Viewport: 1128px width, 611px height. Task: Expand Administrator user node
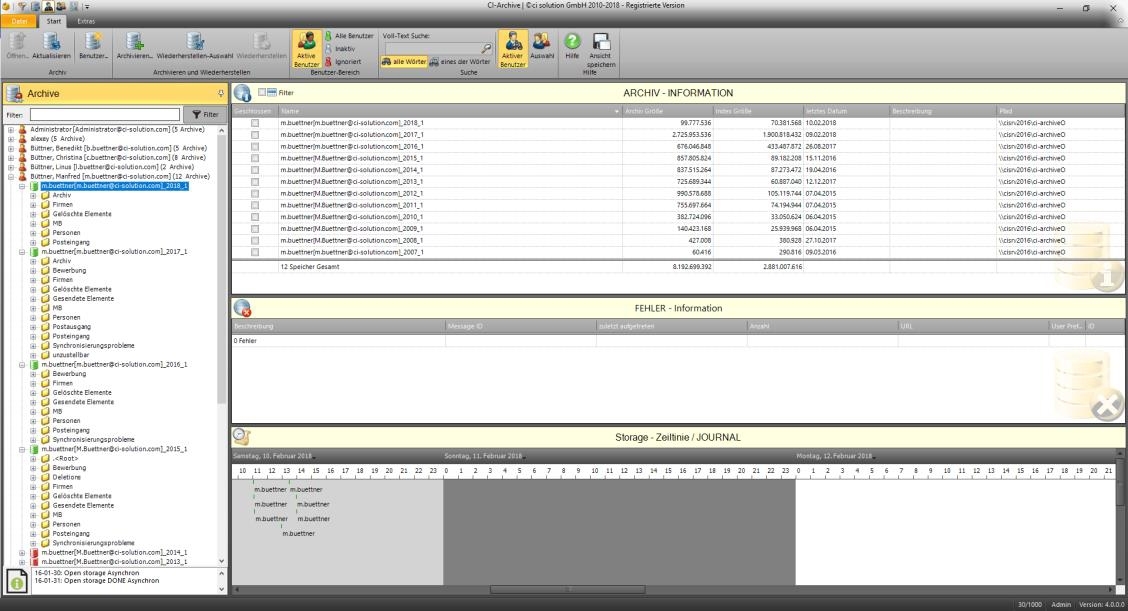[x=11, y=130]
